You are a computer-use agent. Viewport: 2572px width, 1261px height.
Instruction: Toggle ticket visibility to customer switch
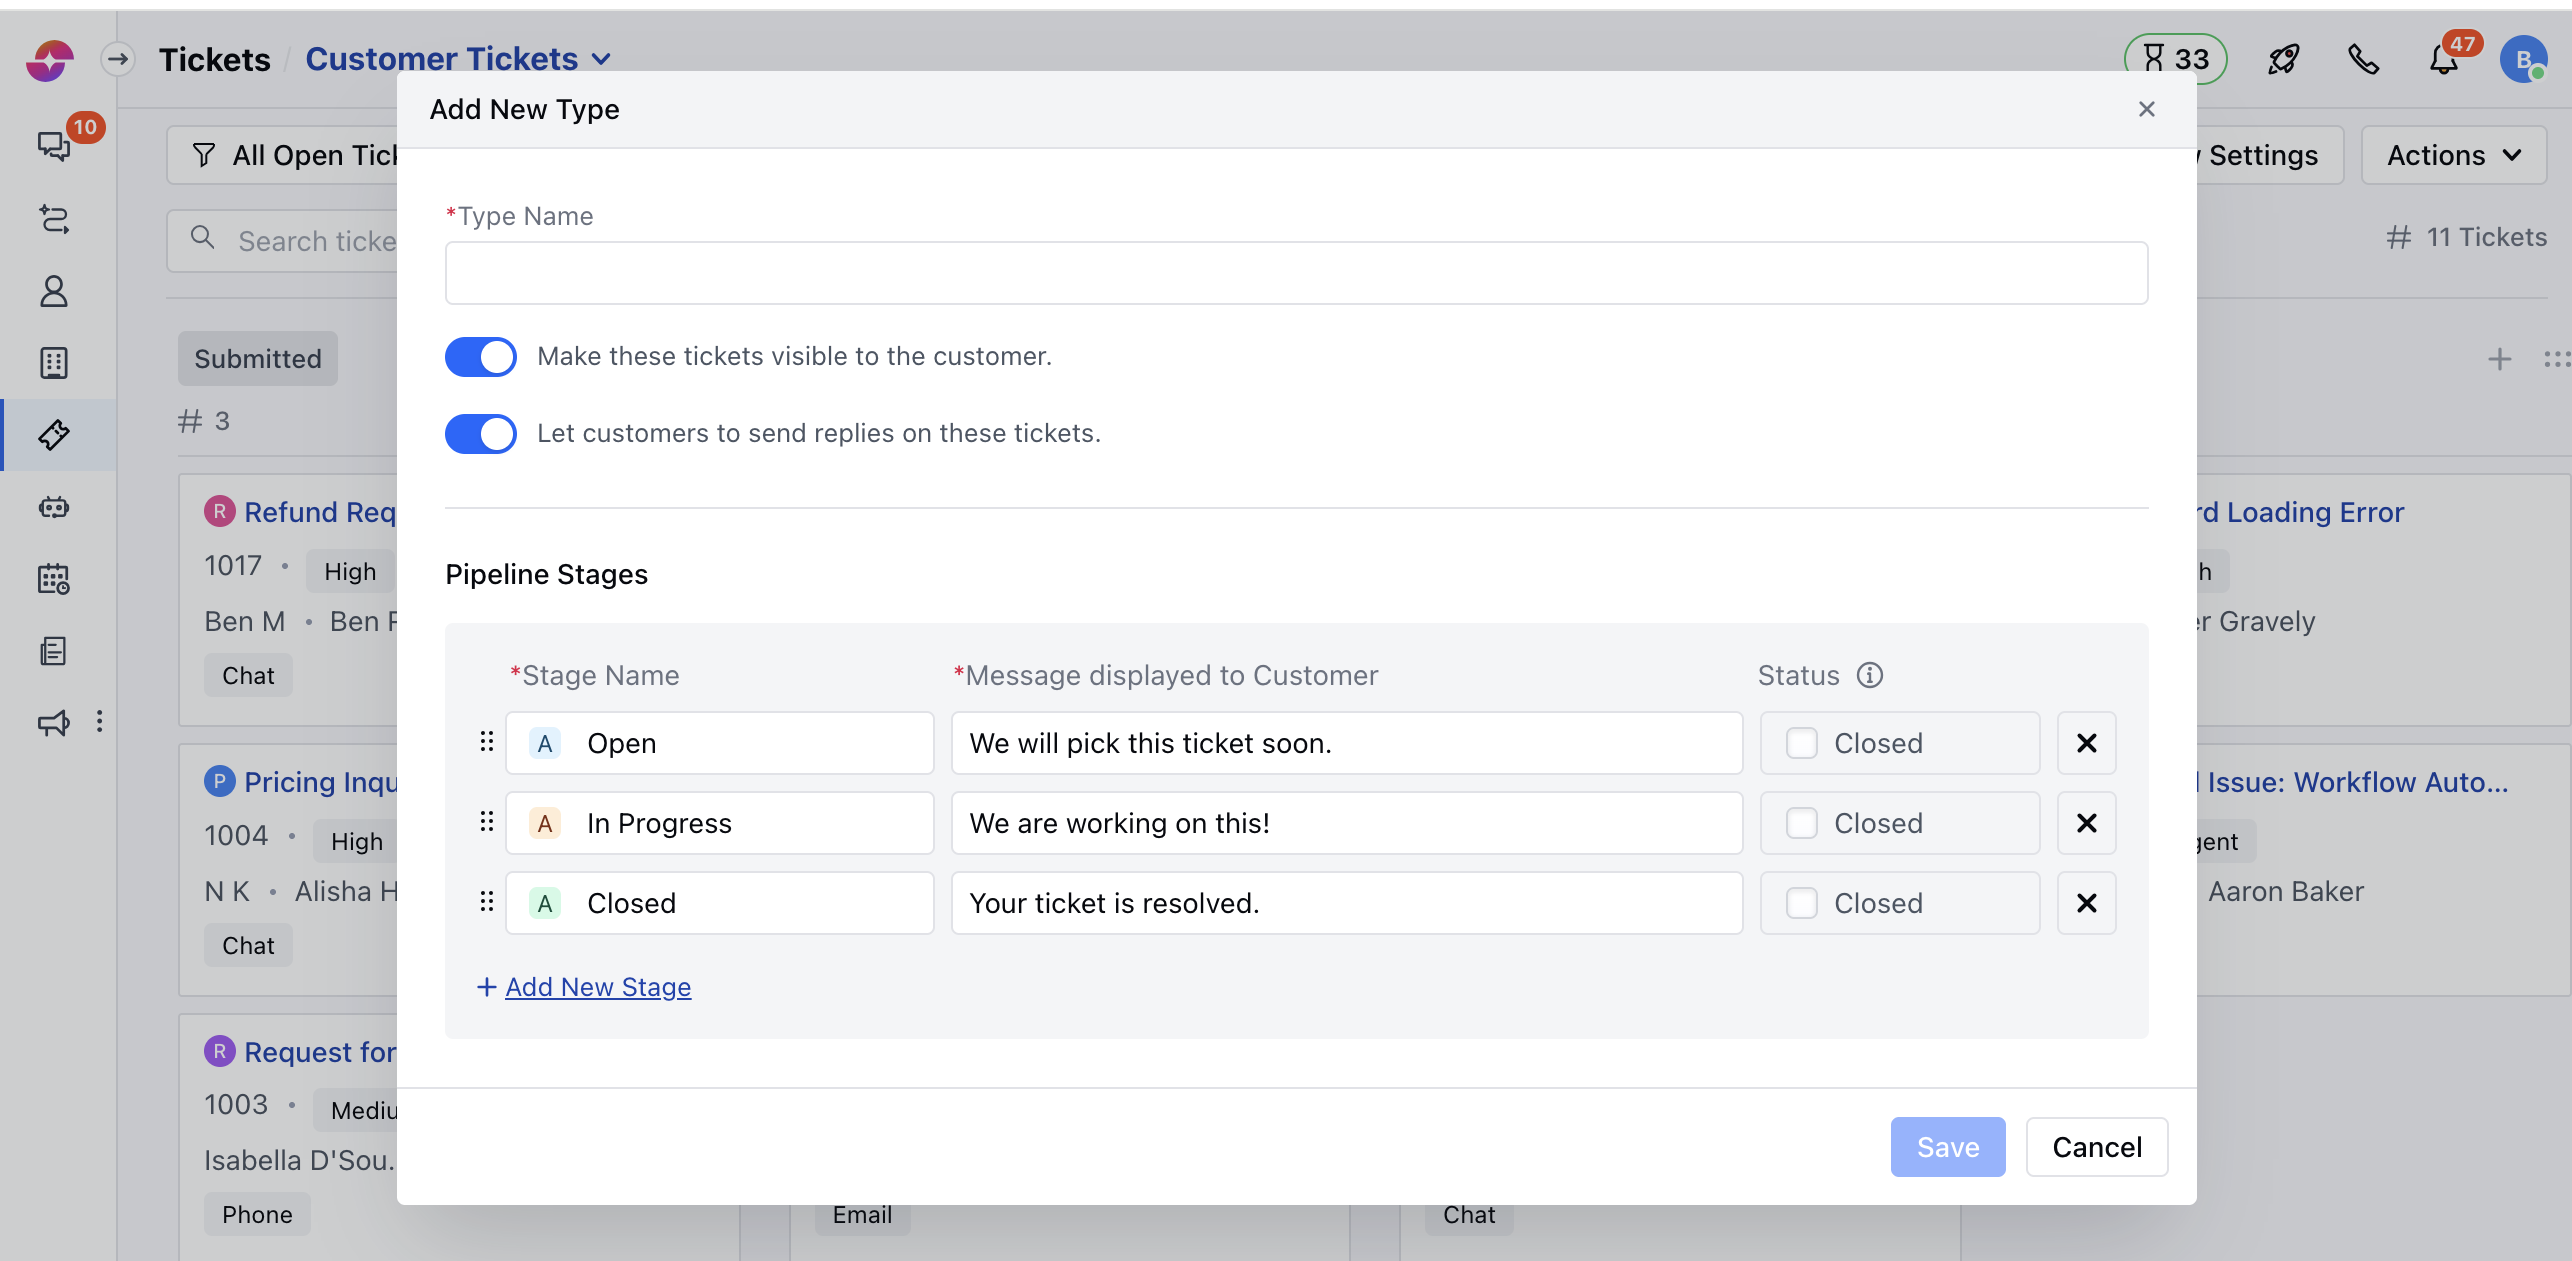(x=481, y=357)
